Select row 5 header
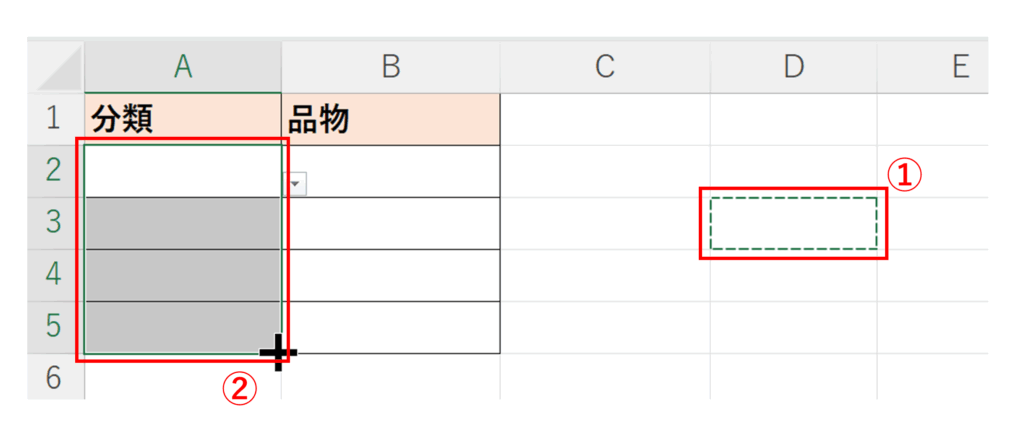This screenshot has height=440, width=1024. pyautogui.click(x=56, y=327)
